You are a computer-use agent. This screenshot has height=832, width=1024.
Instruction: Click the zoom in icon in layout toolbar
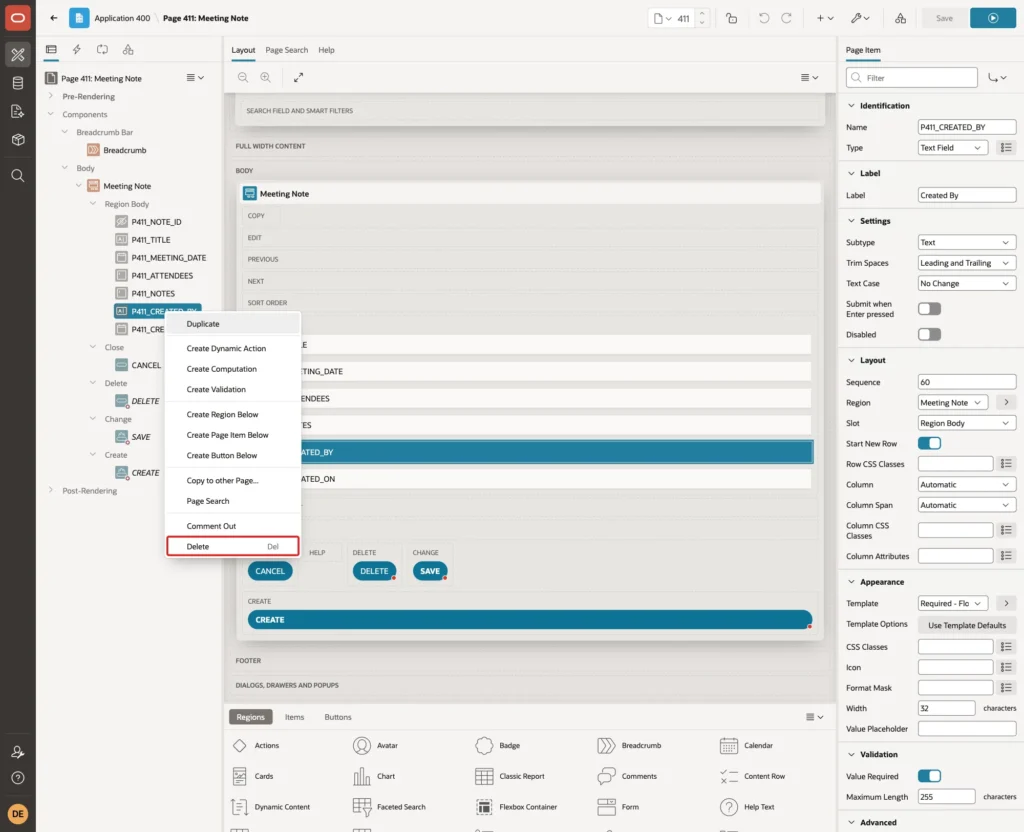(x=265, y=77)
